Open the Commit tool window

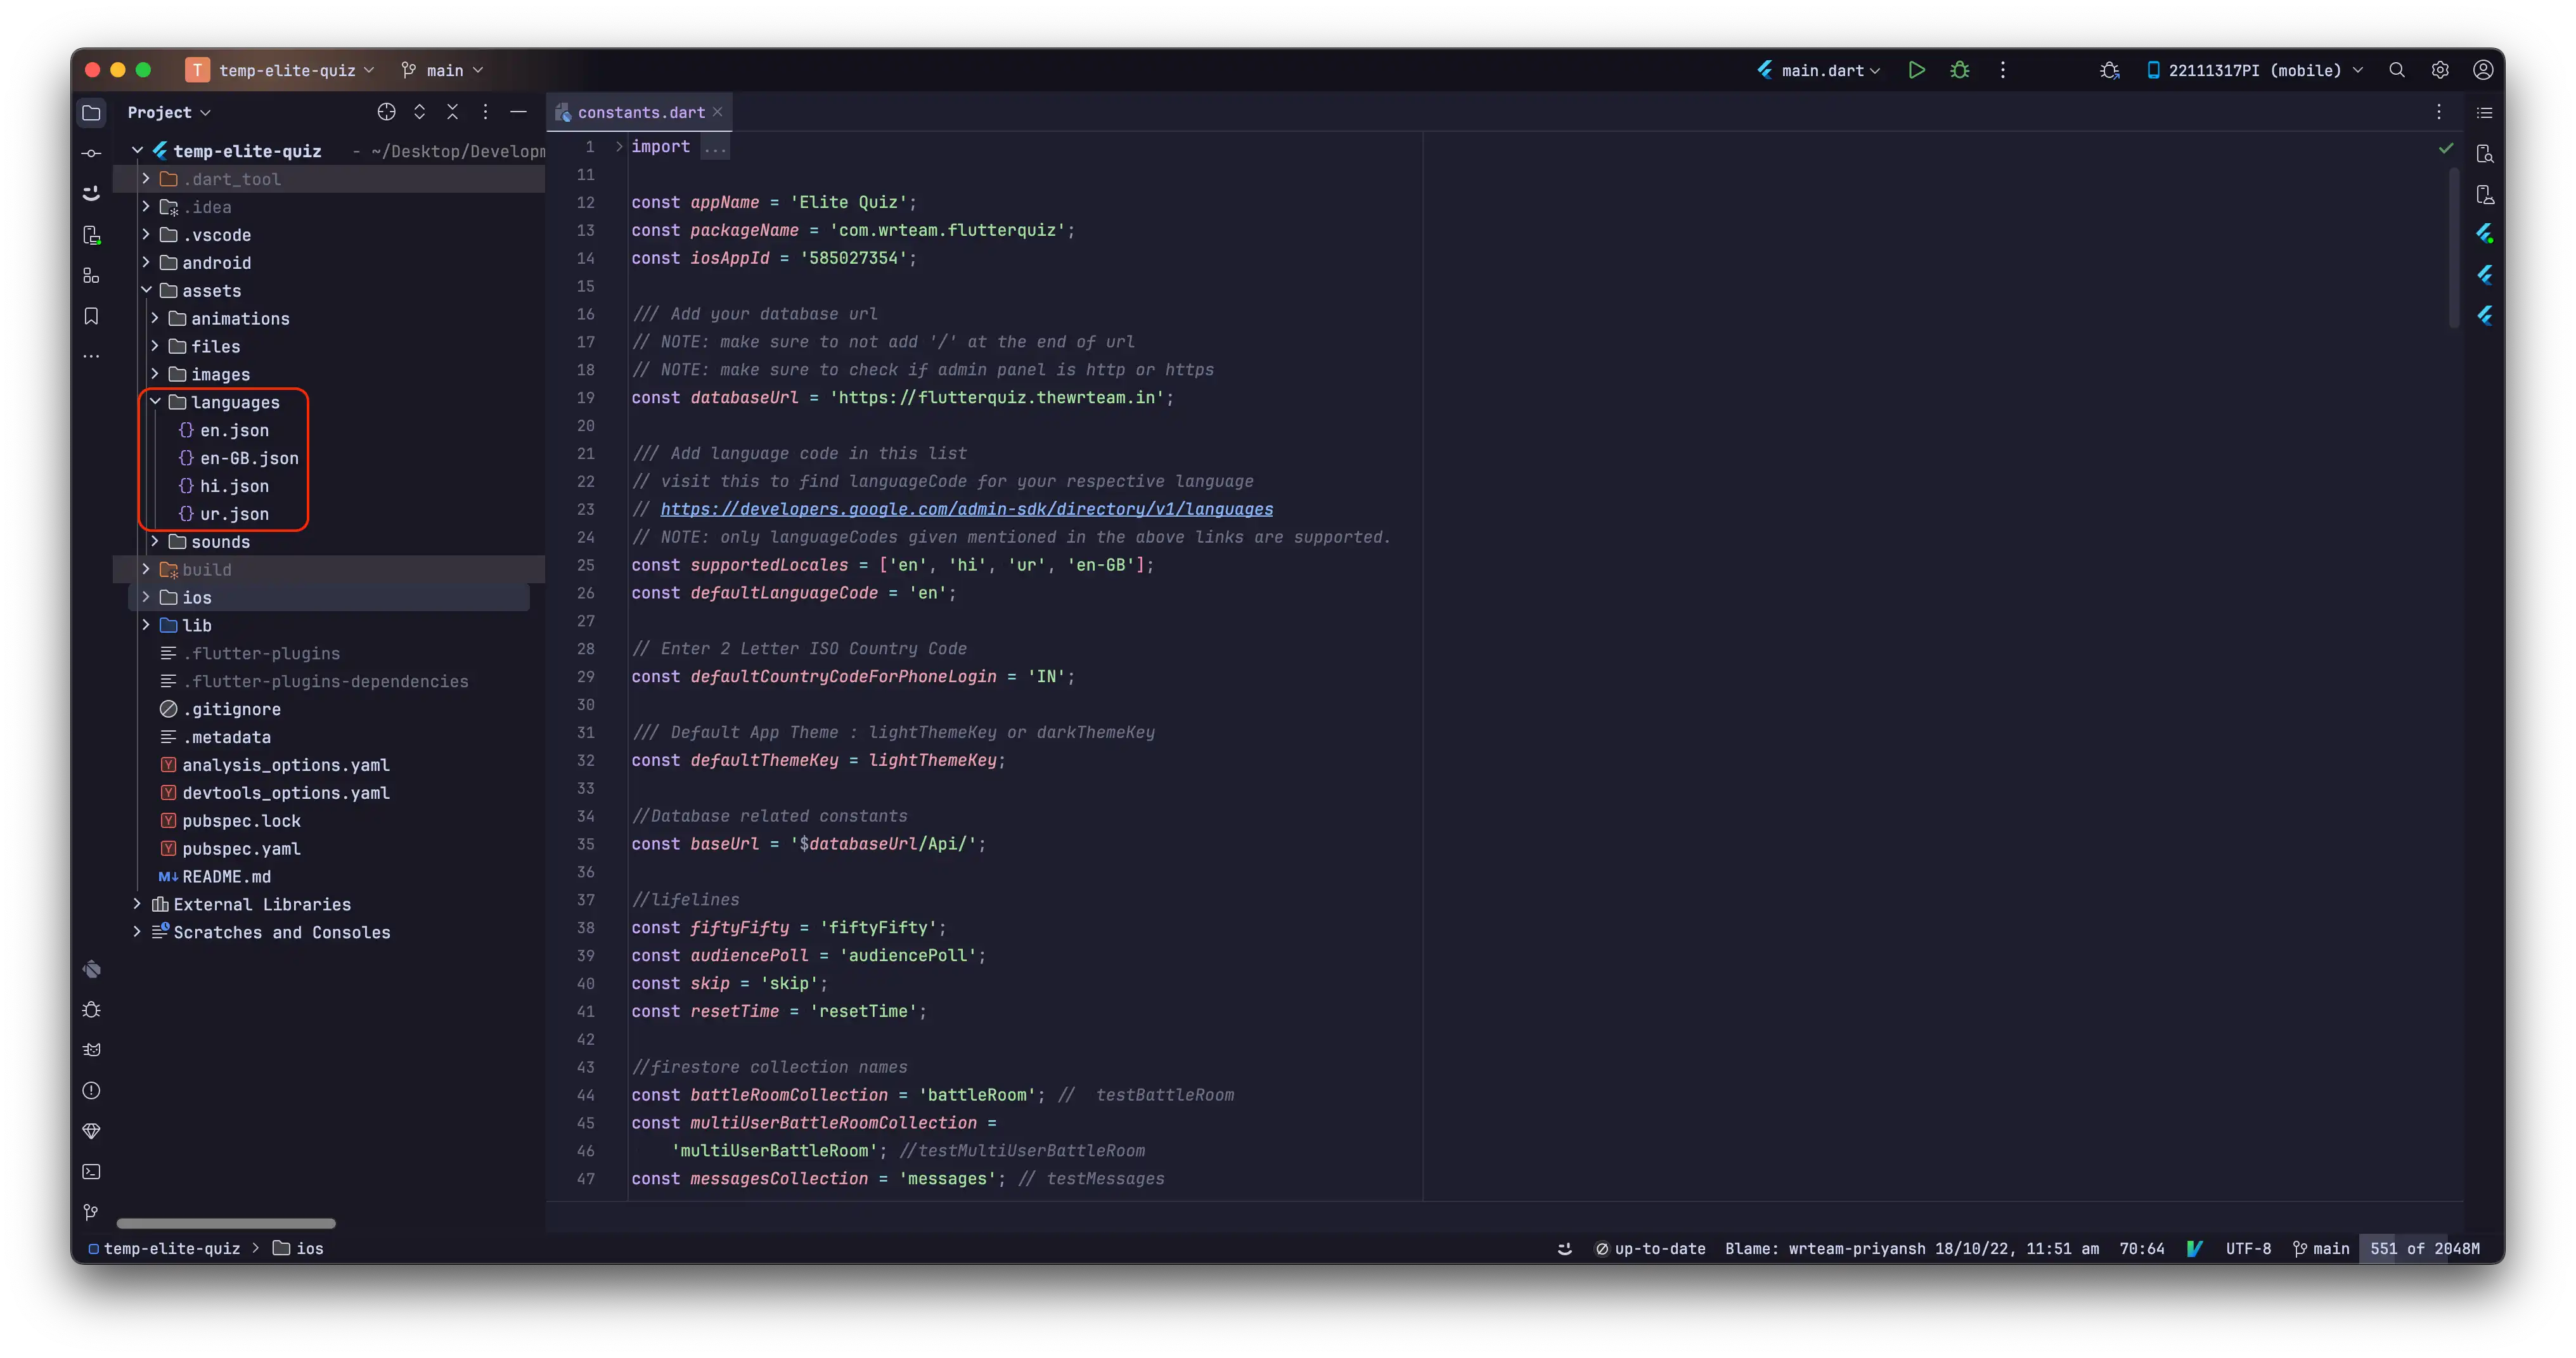pos(91,153)
